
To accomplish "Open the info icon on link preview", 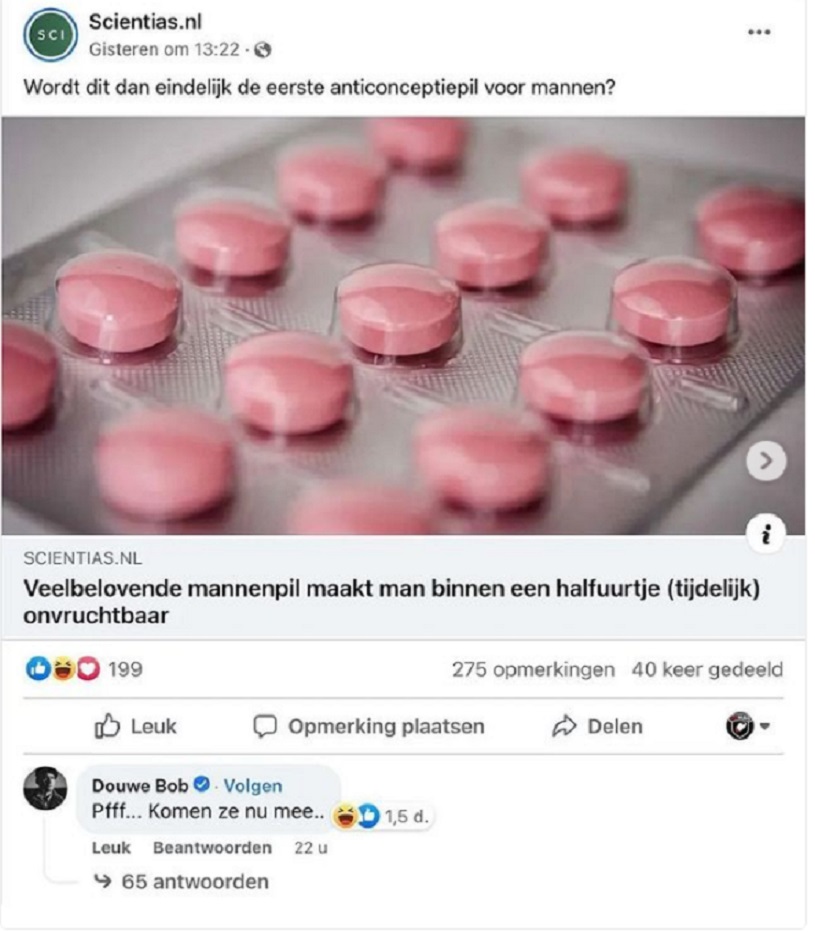I will [766, 533].
